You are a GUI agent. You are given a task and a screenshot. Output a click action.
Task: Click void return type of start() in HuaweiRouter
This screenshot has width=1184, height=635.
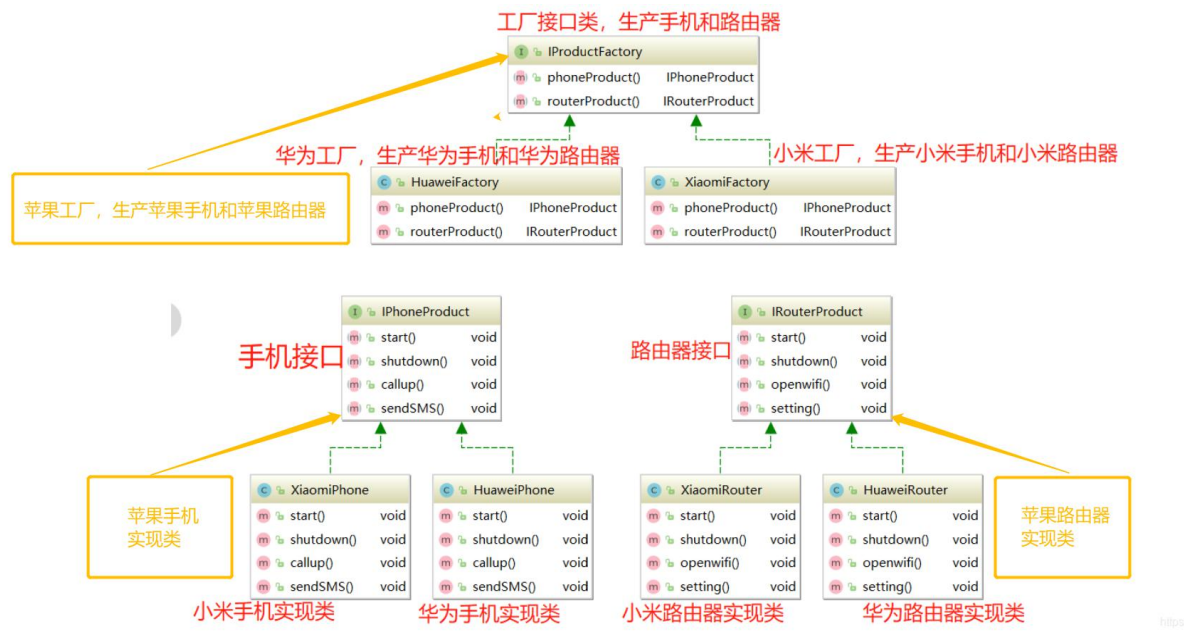[965, 516]
